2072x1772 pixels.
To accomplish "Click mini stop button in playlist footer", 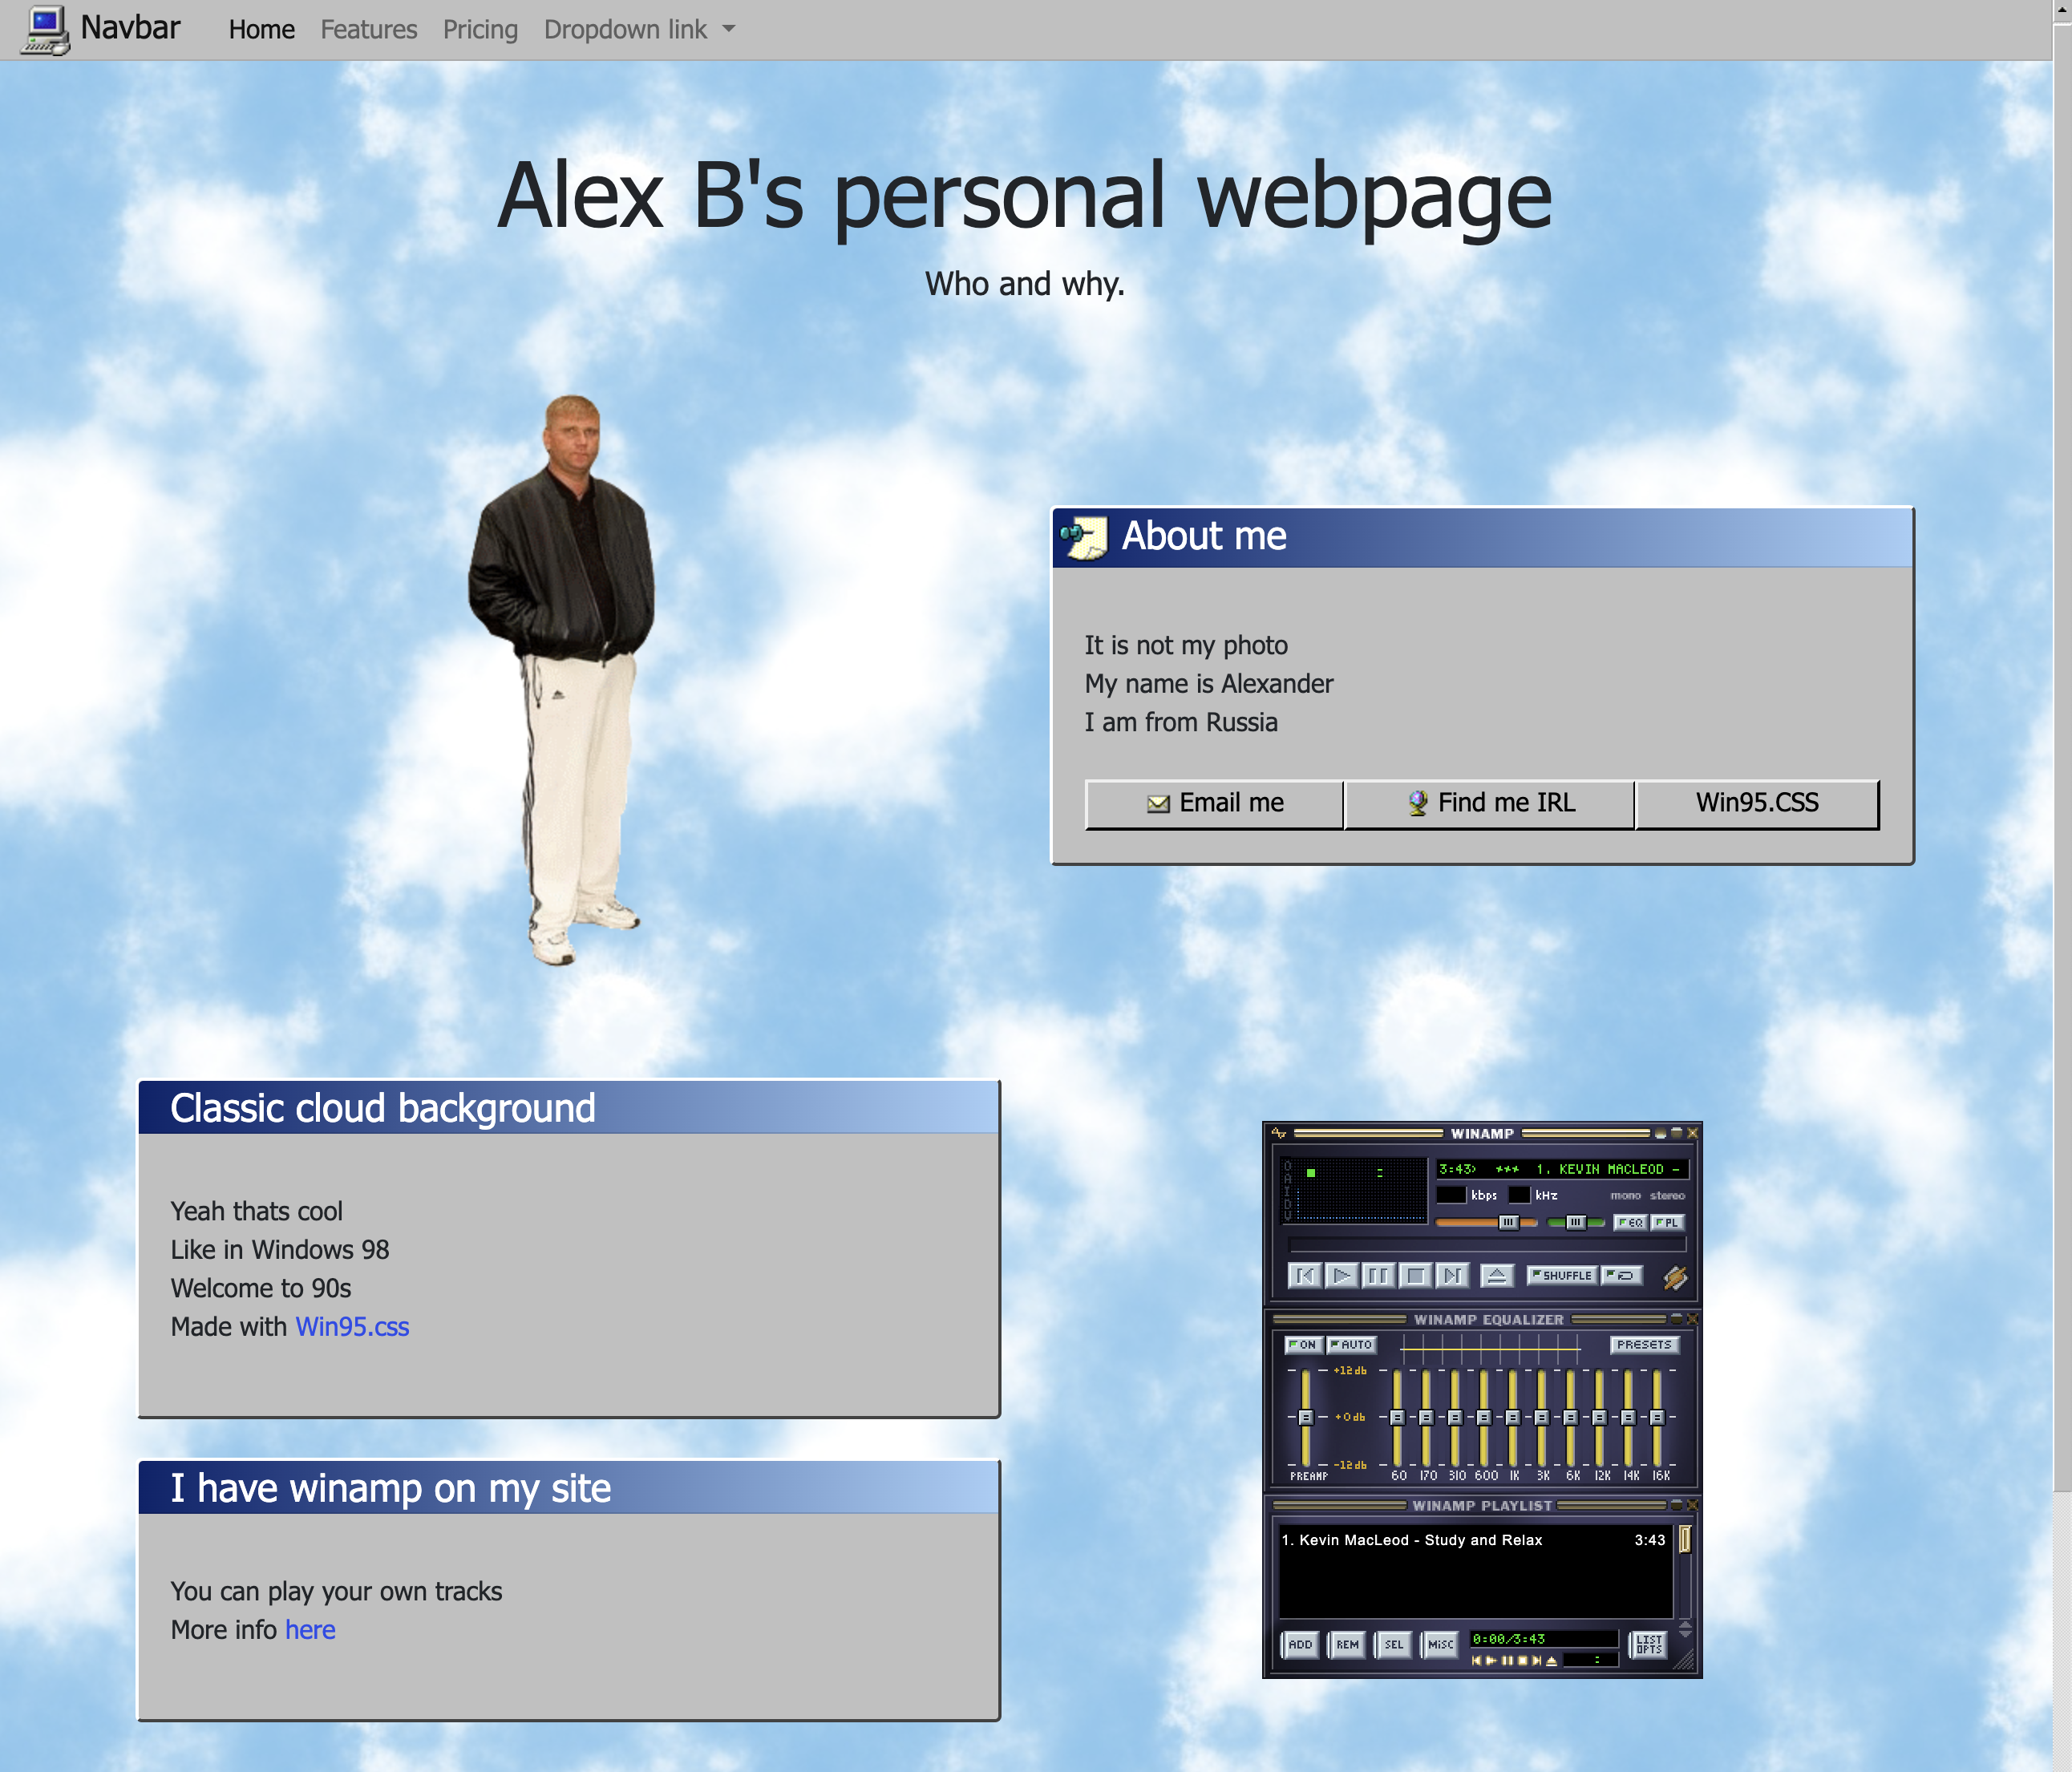I will tap(1523, 1661).
